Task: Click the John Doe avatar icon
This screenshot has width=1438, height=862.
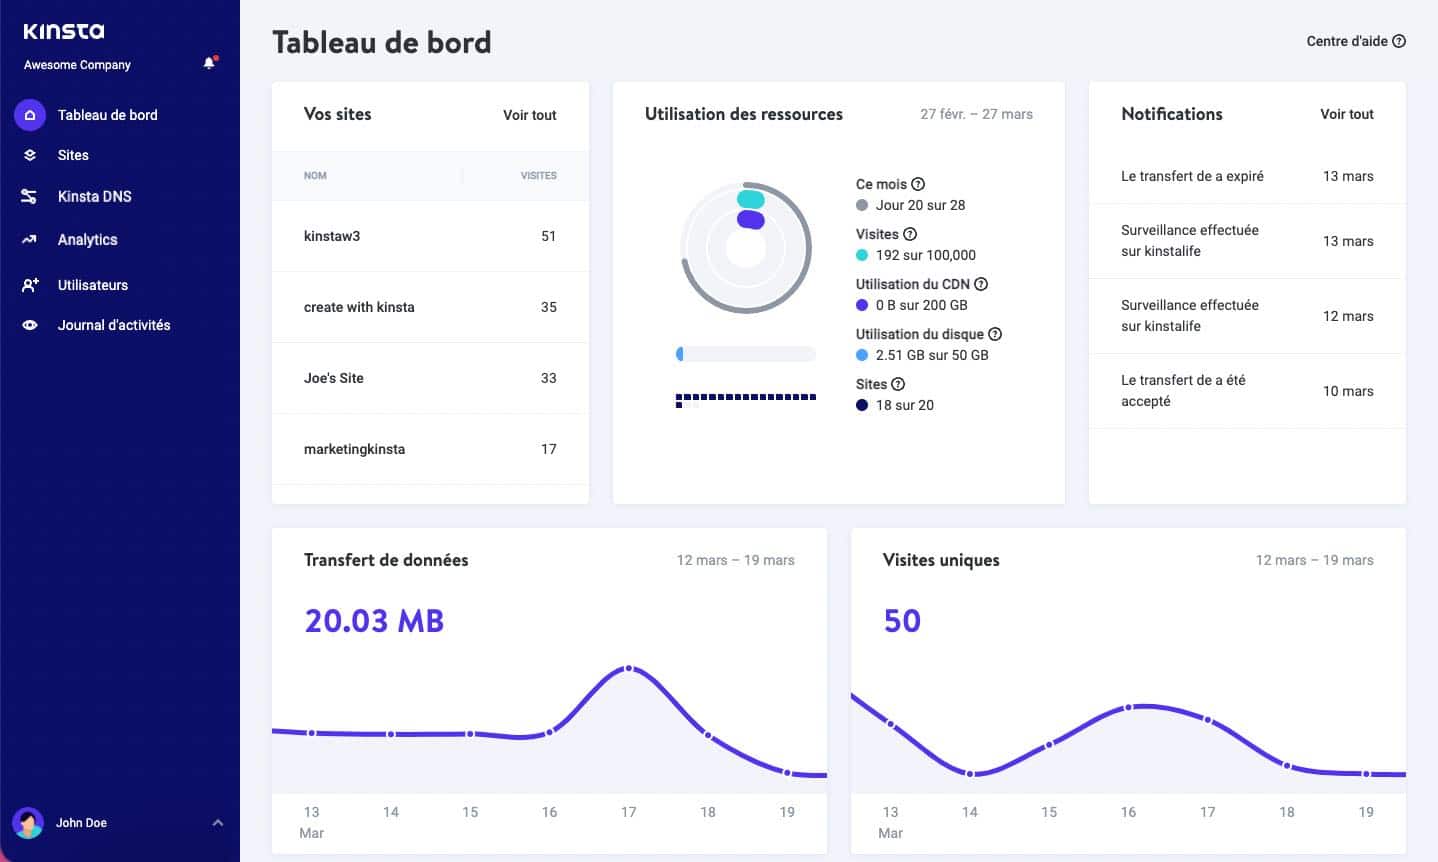Action: [27, 822]
